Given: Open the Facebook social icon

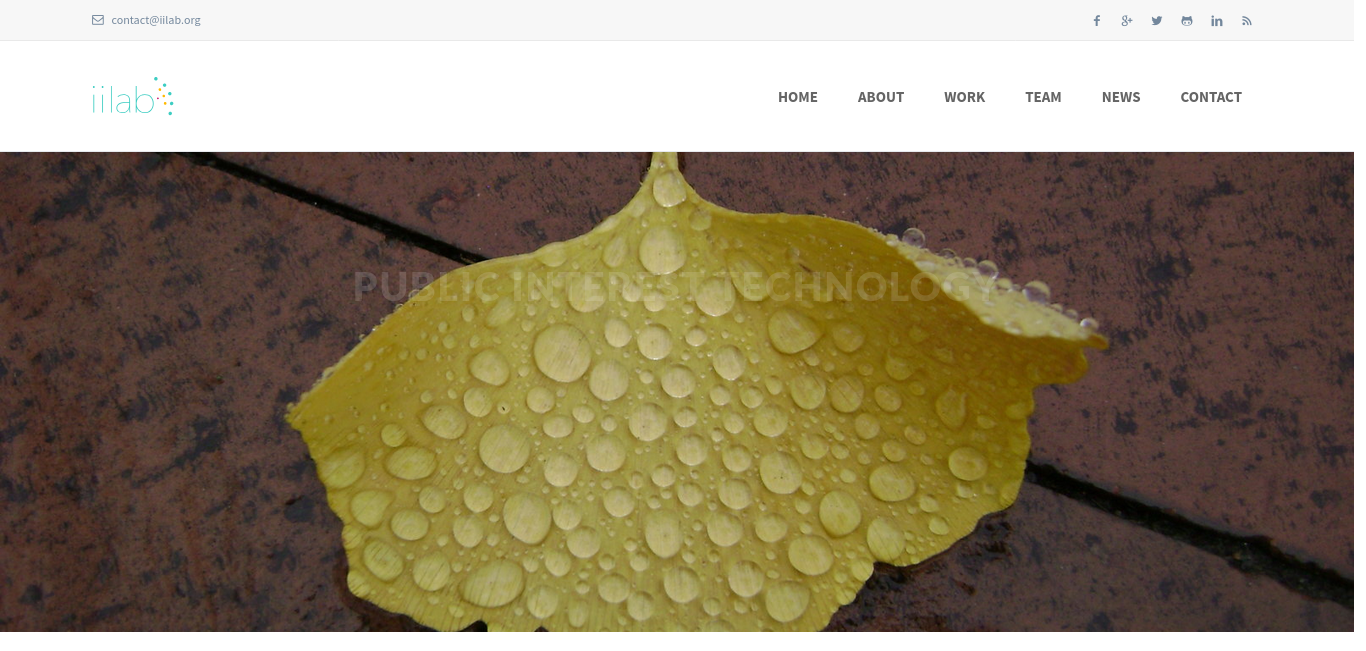Looking at the screenshot, I should [x=1096, y=21].
